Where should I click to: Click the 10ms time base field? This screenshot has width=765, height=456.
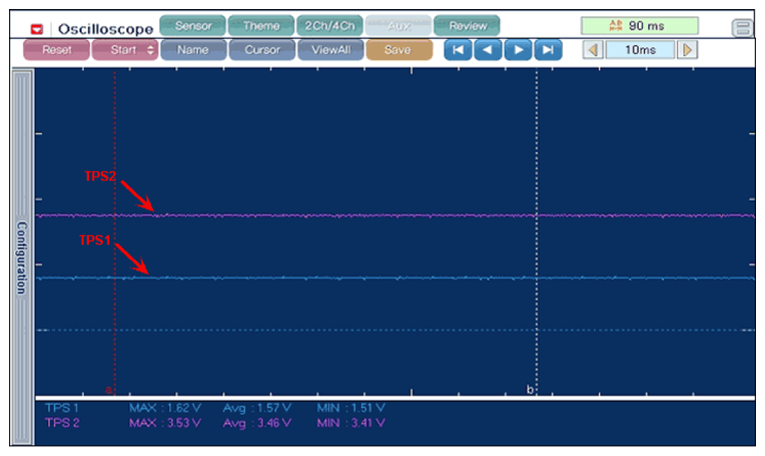pos(640,50)
